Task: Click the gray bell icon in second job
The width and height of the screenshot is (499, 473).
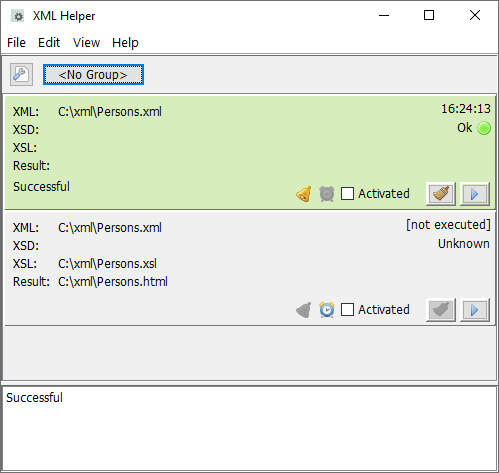Action: click(x=304, y=310)
